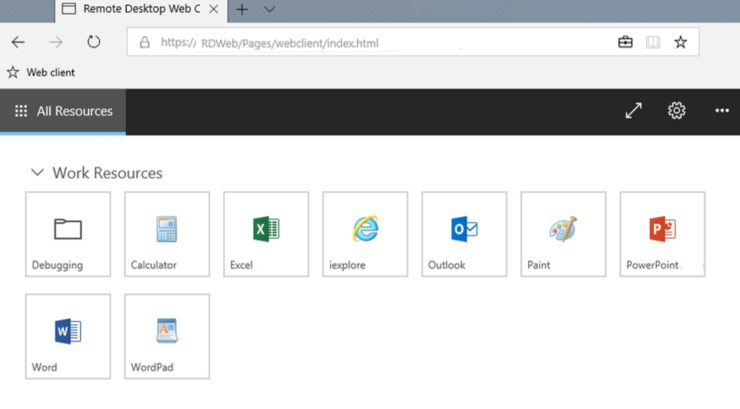
Task: Launch the WordPad remote app
Action: 166,336
